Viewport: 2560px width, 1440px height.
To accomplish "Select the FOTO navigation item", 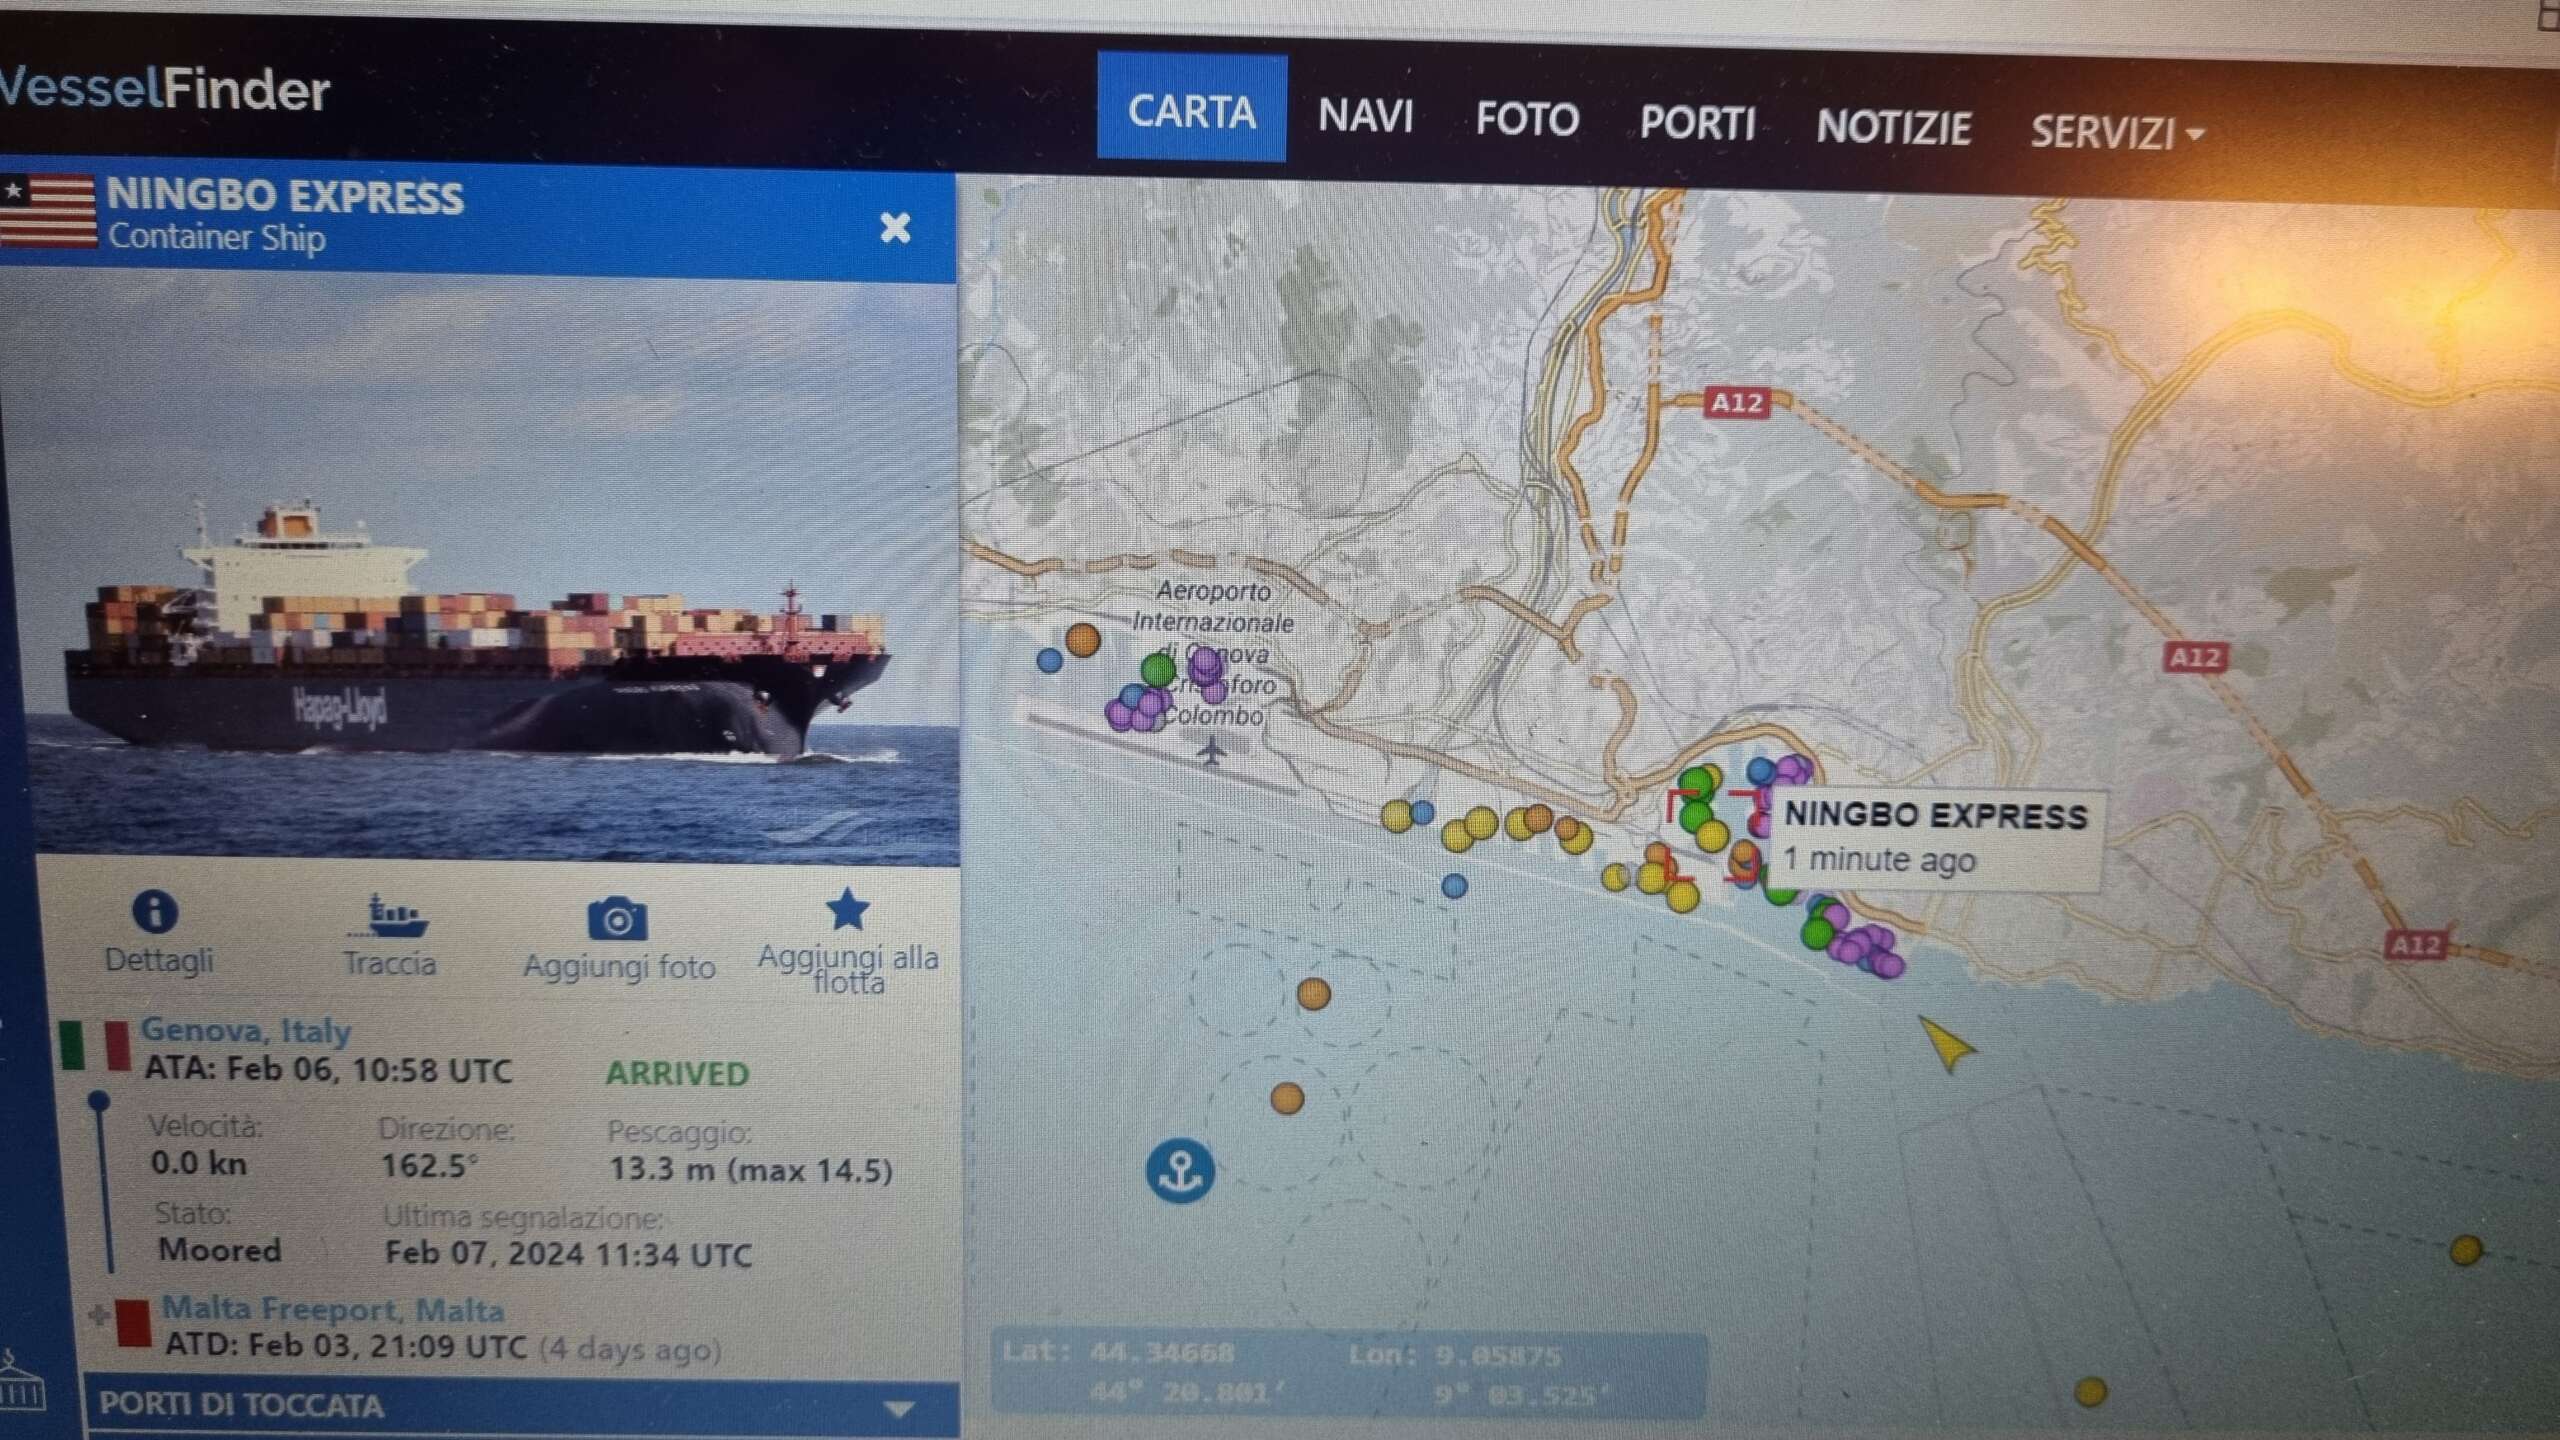I will [x=1527, y=119].
